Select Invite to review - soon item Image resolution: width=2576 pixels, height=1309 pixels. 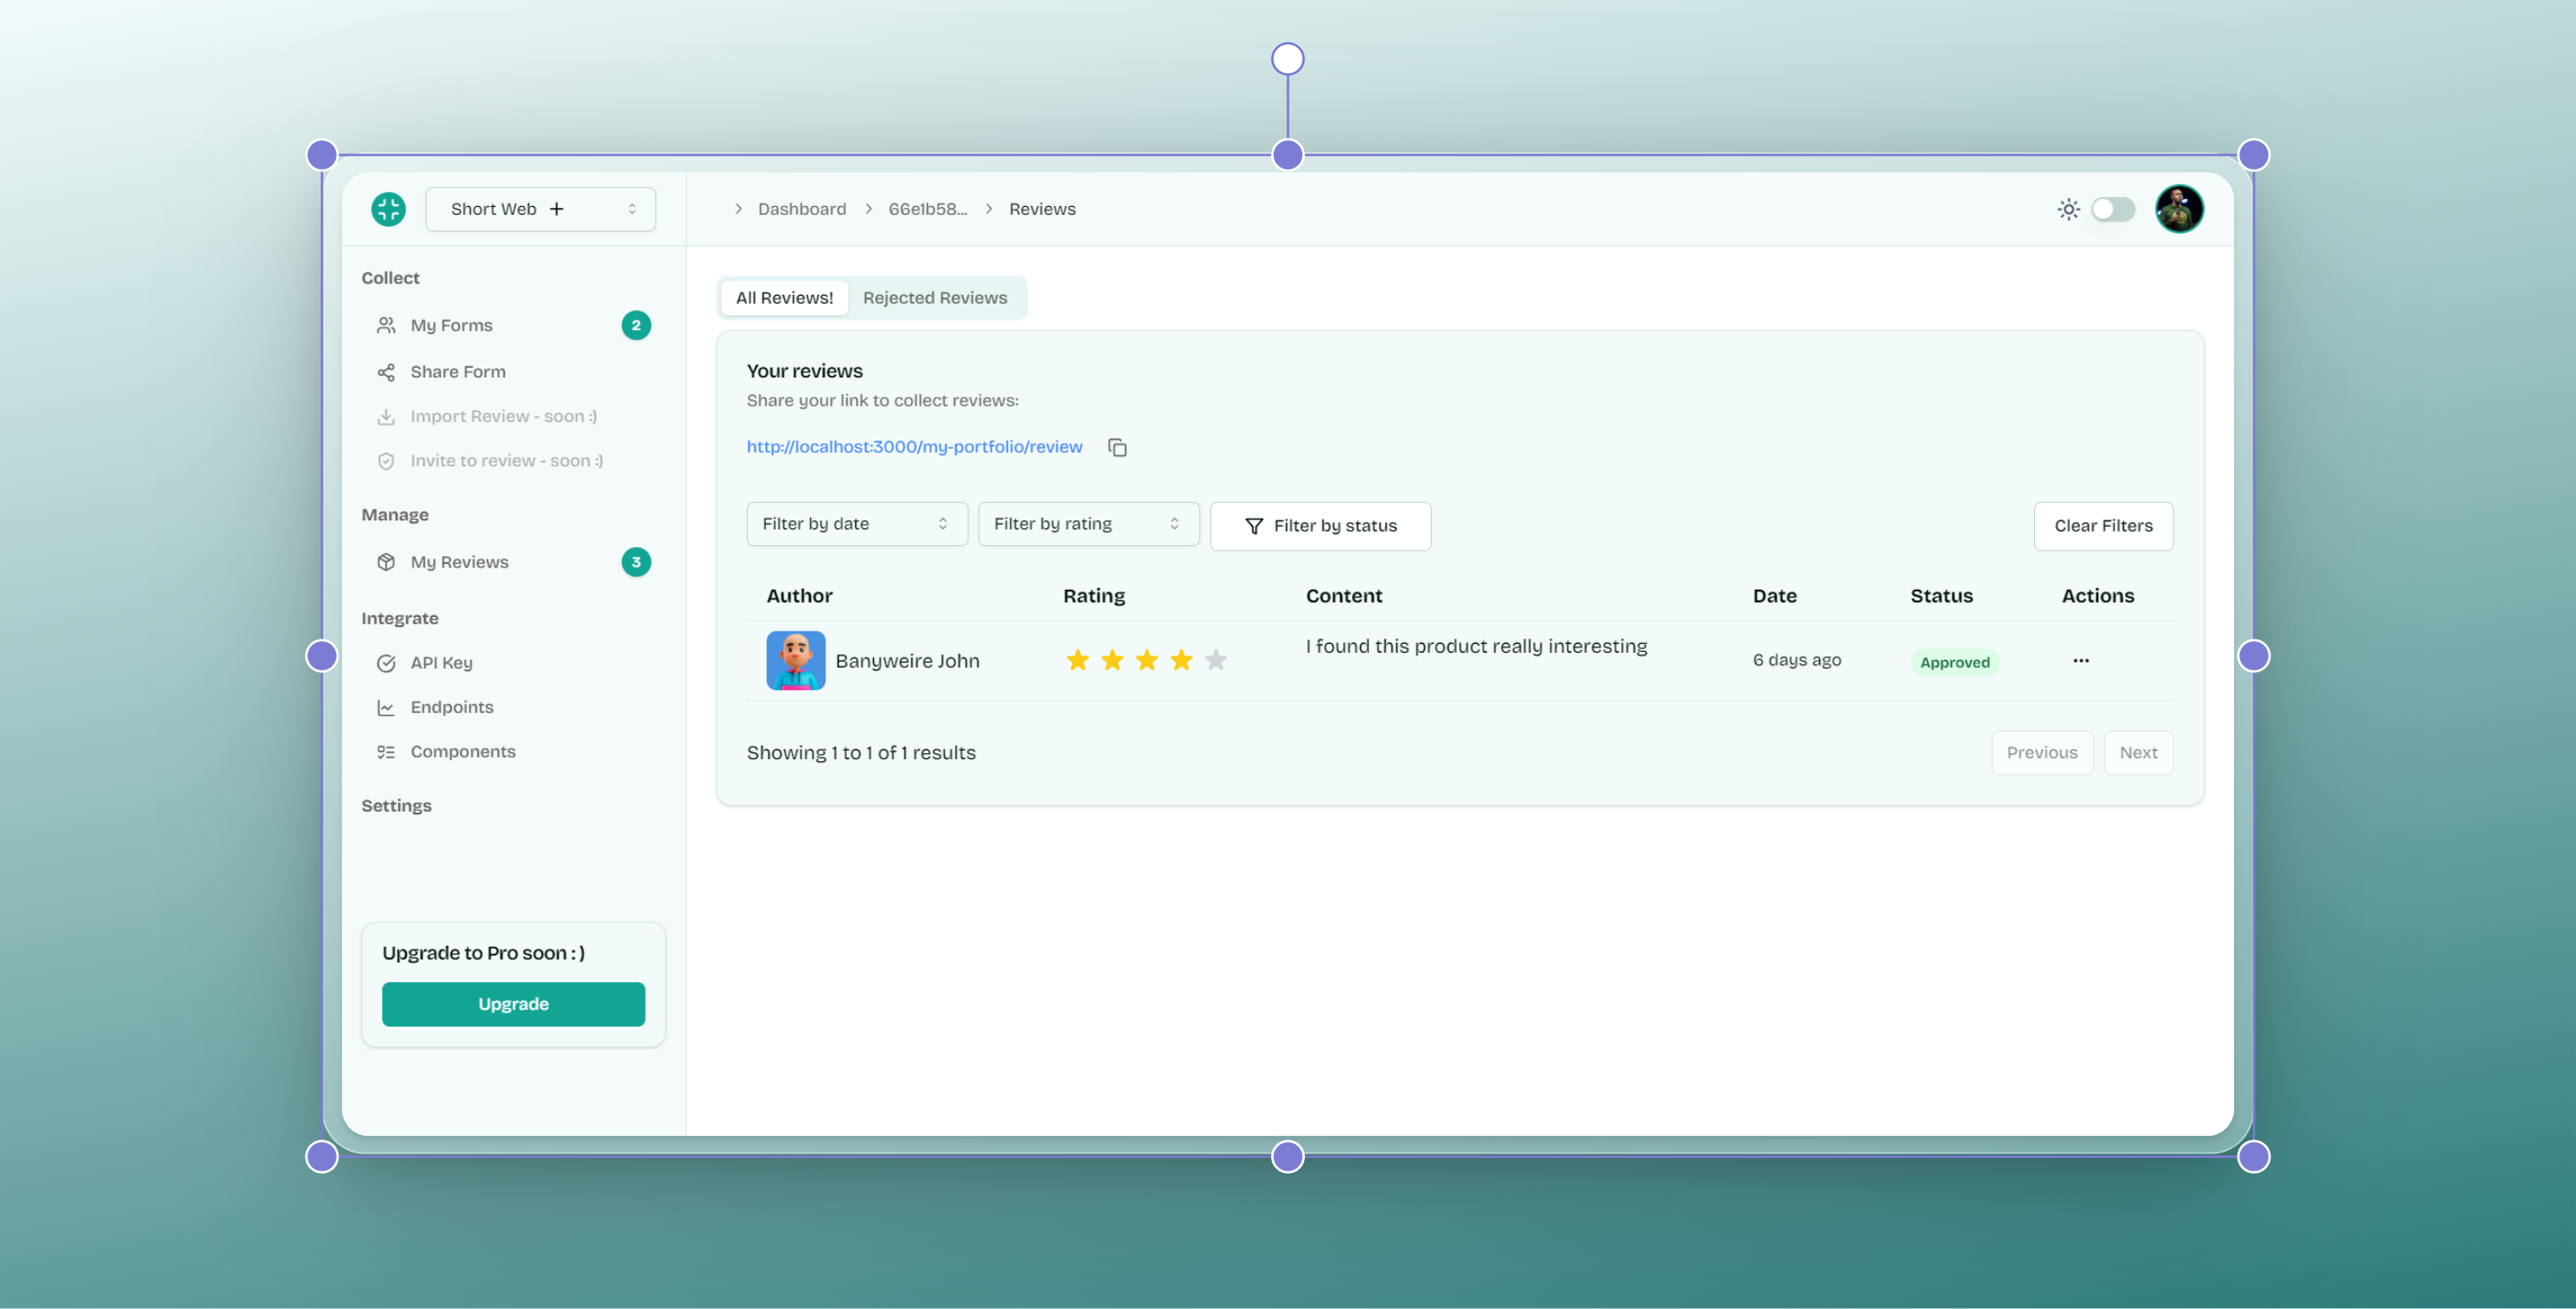pos(513,460)
